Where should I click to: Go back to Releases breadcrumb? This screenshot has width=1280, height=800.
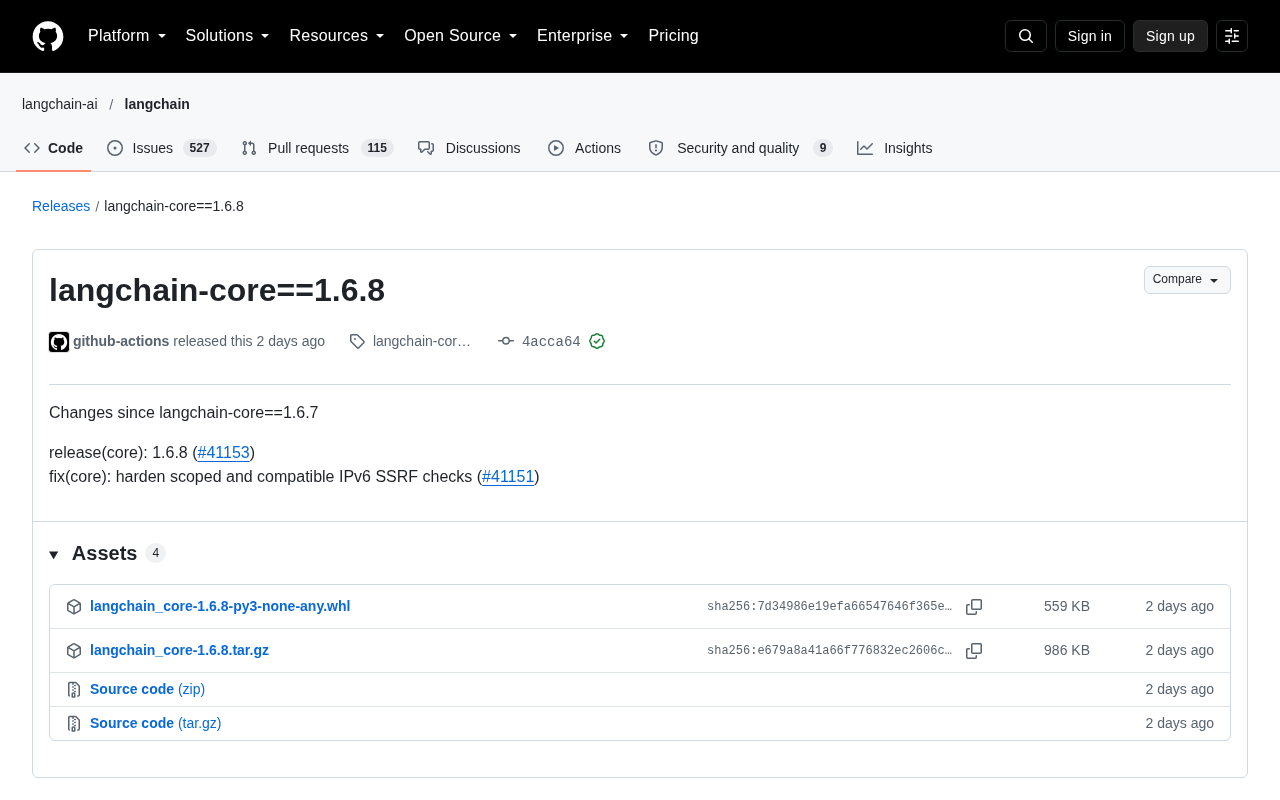pyautogui.click(x=61, y=206)
